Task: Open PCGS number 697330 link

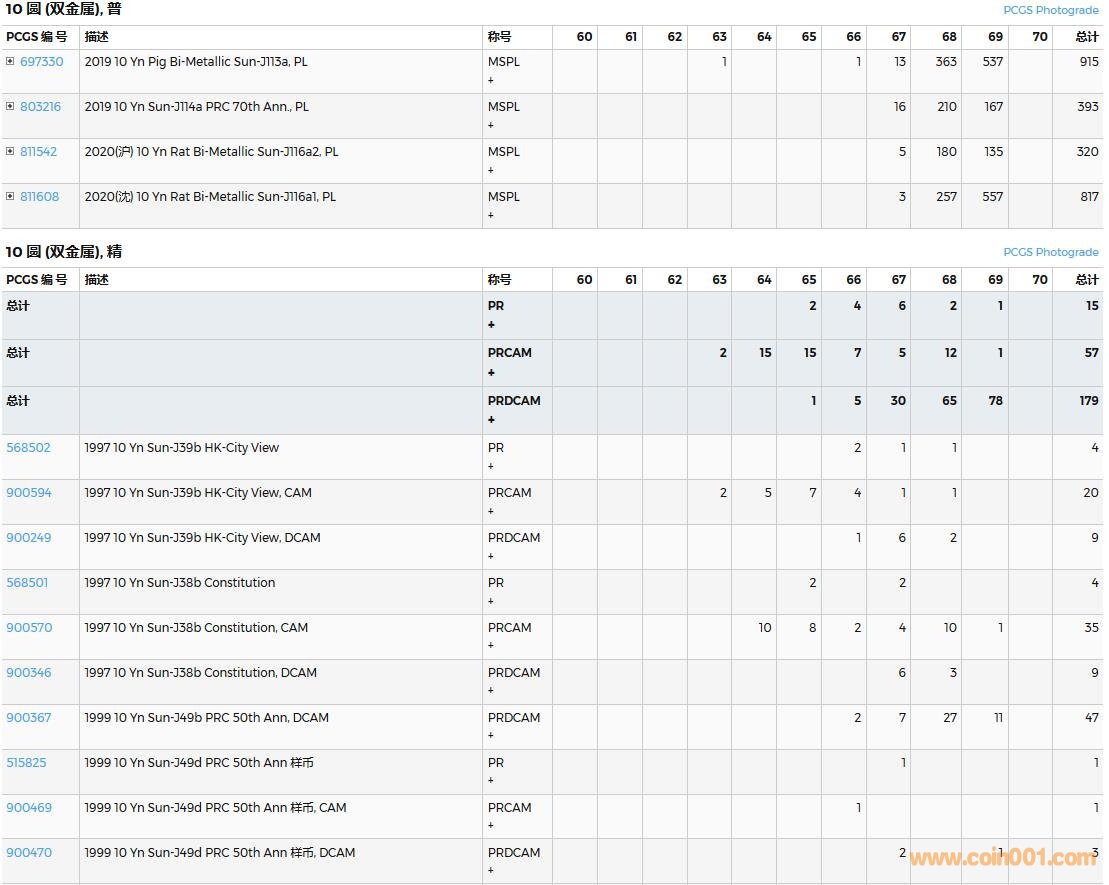Action: click(x=41, y=62)
